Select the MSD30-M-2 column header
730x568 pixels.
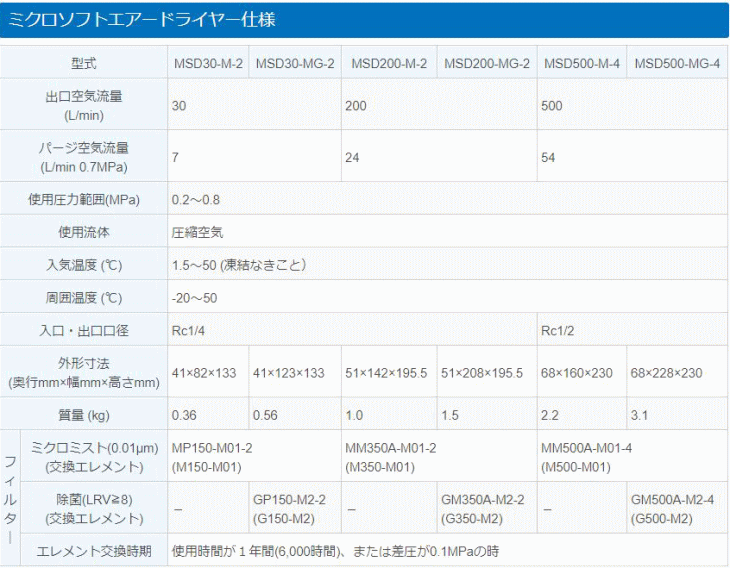(207, 64)
